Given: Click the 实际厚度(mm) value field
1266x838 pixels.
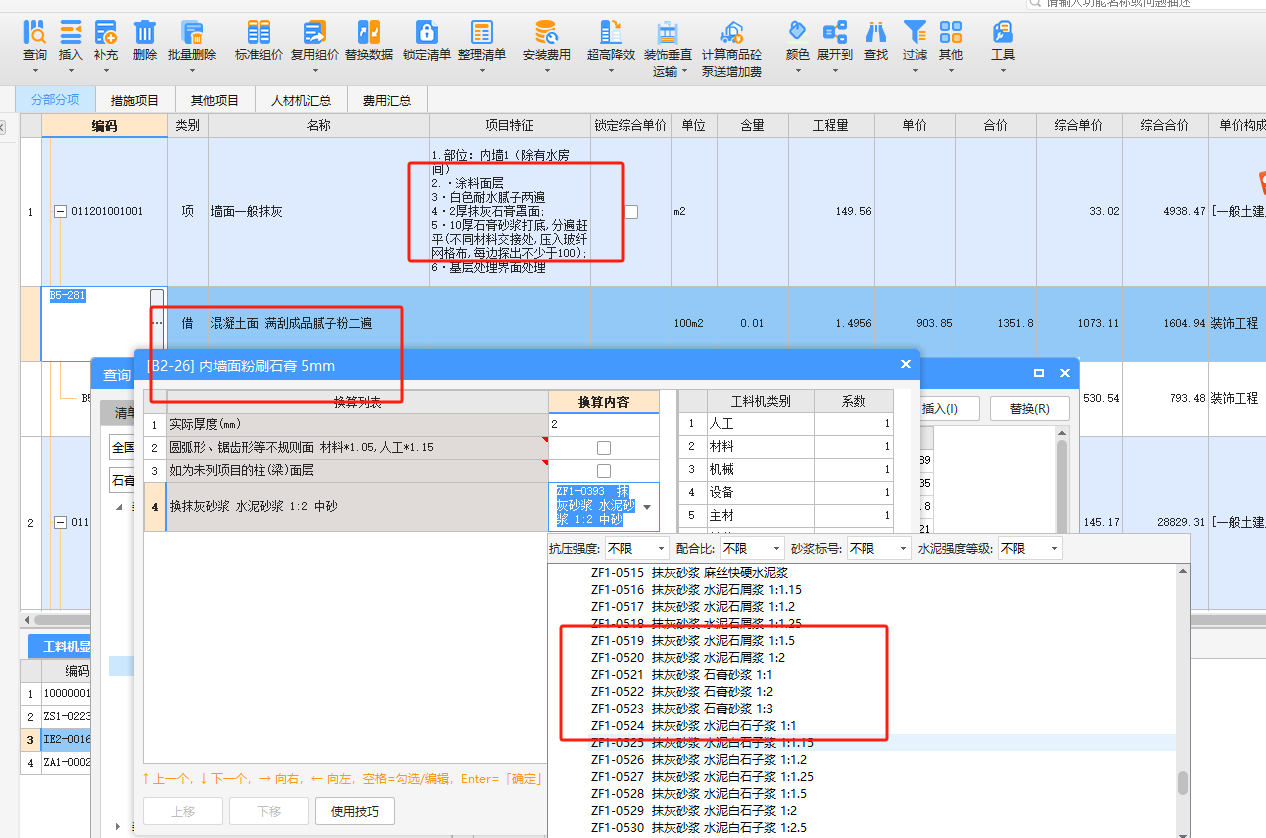Looking at the screenshot, I should coord(604,424).
